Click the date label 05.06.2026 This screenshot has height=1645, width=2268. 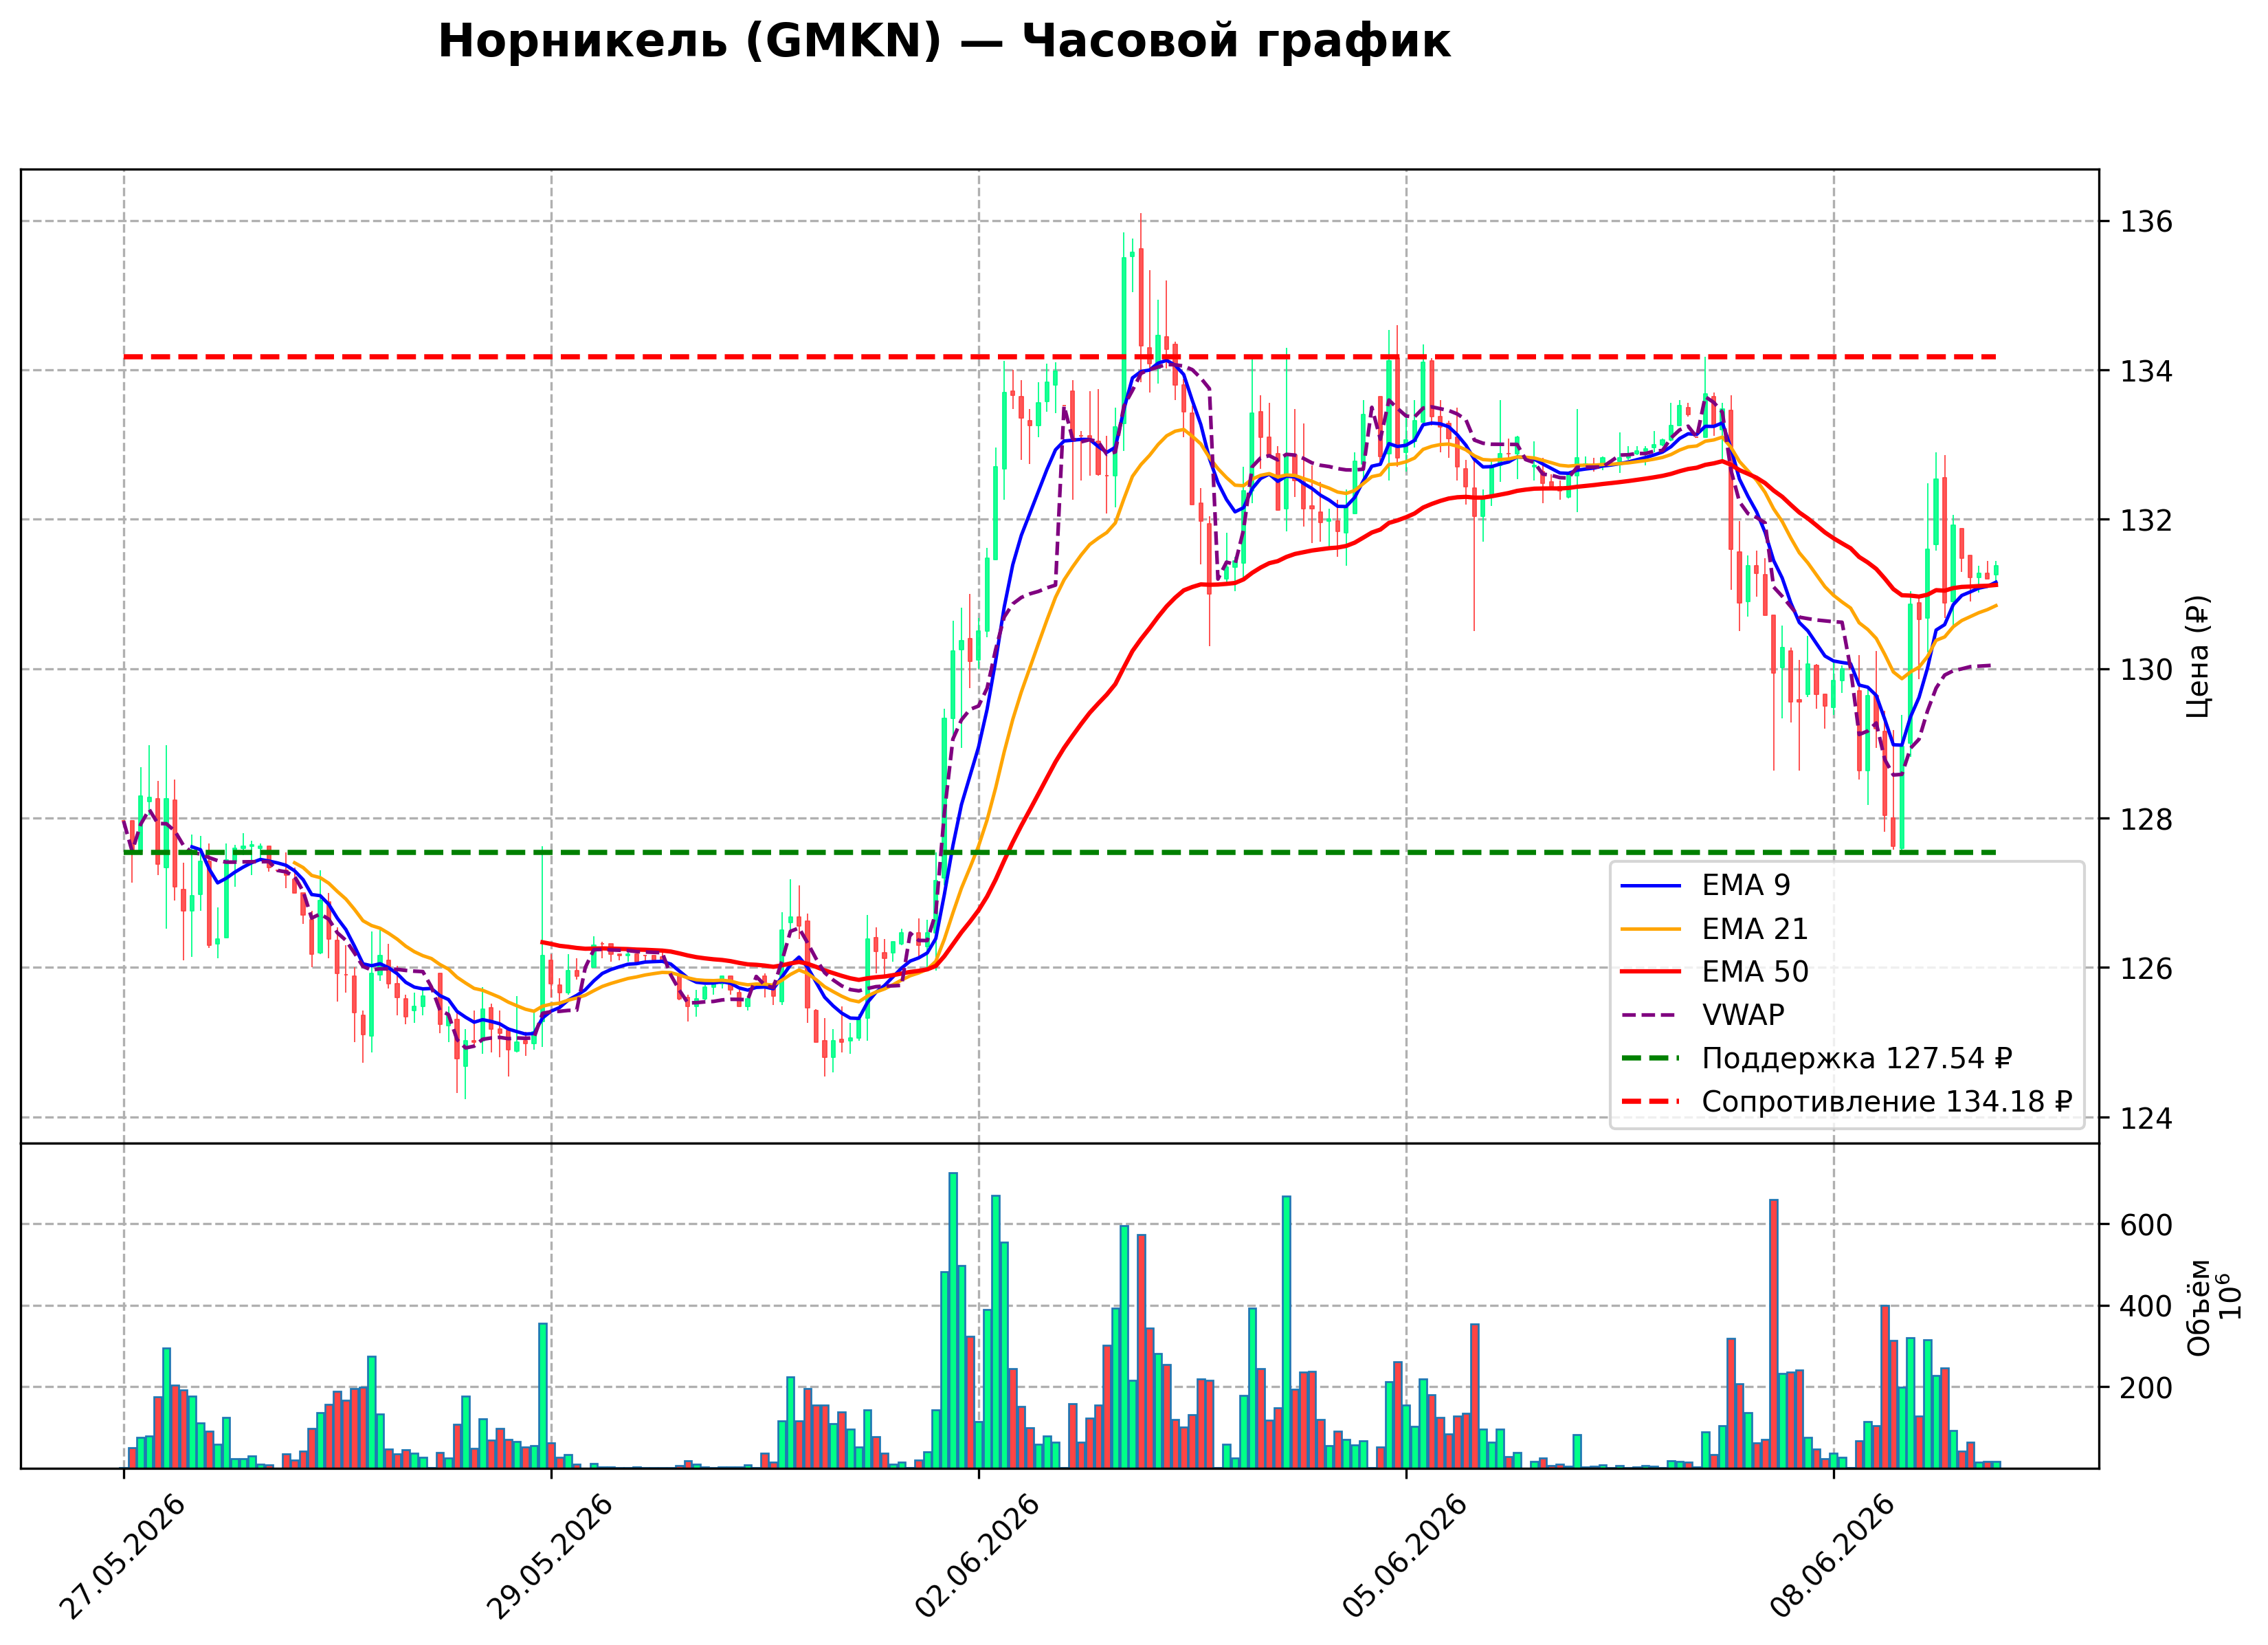coord(1404,1557)
